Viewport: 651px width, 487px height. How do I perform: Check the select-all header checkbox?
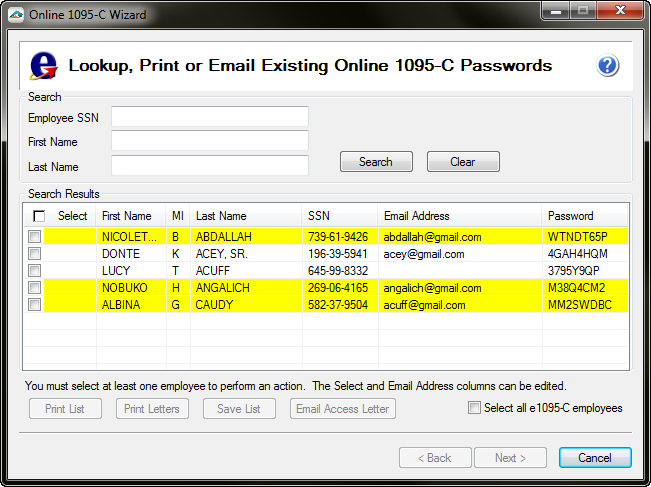pos(39,216)
